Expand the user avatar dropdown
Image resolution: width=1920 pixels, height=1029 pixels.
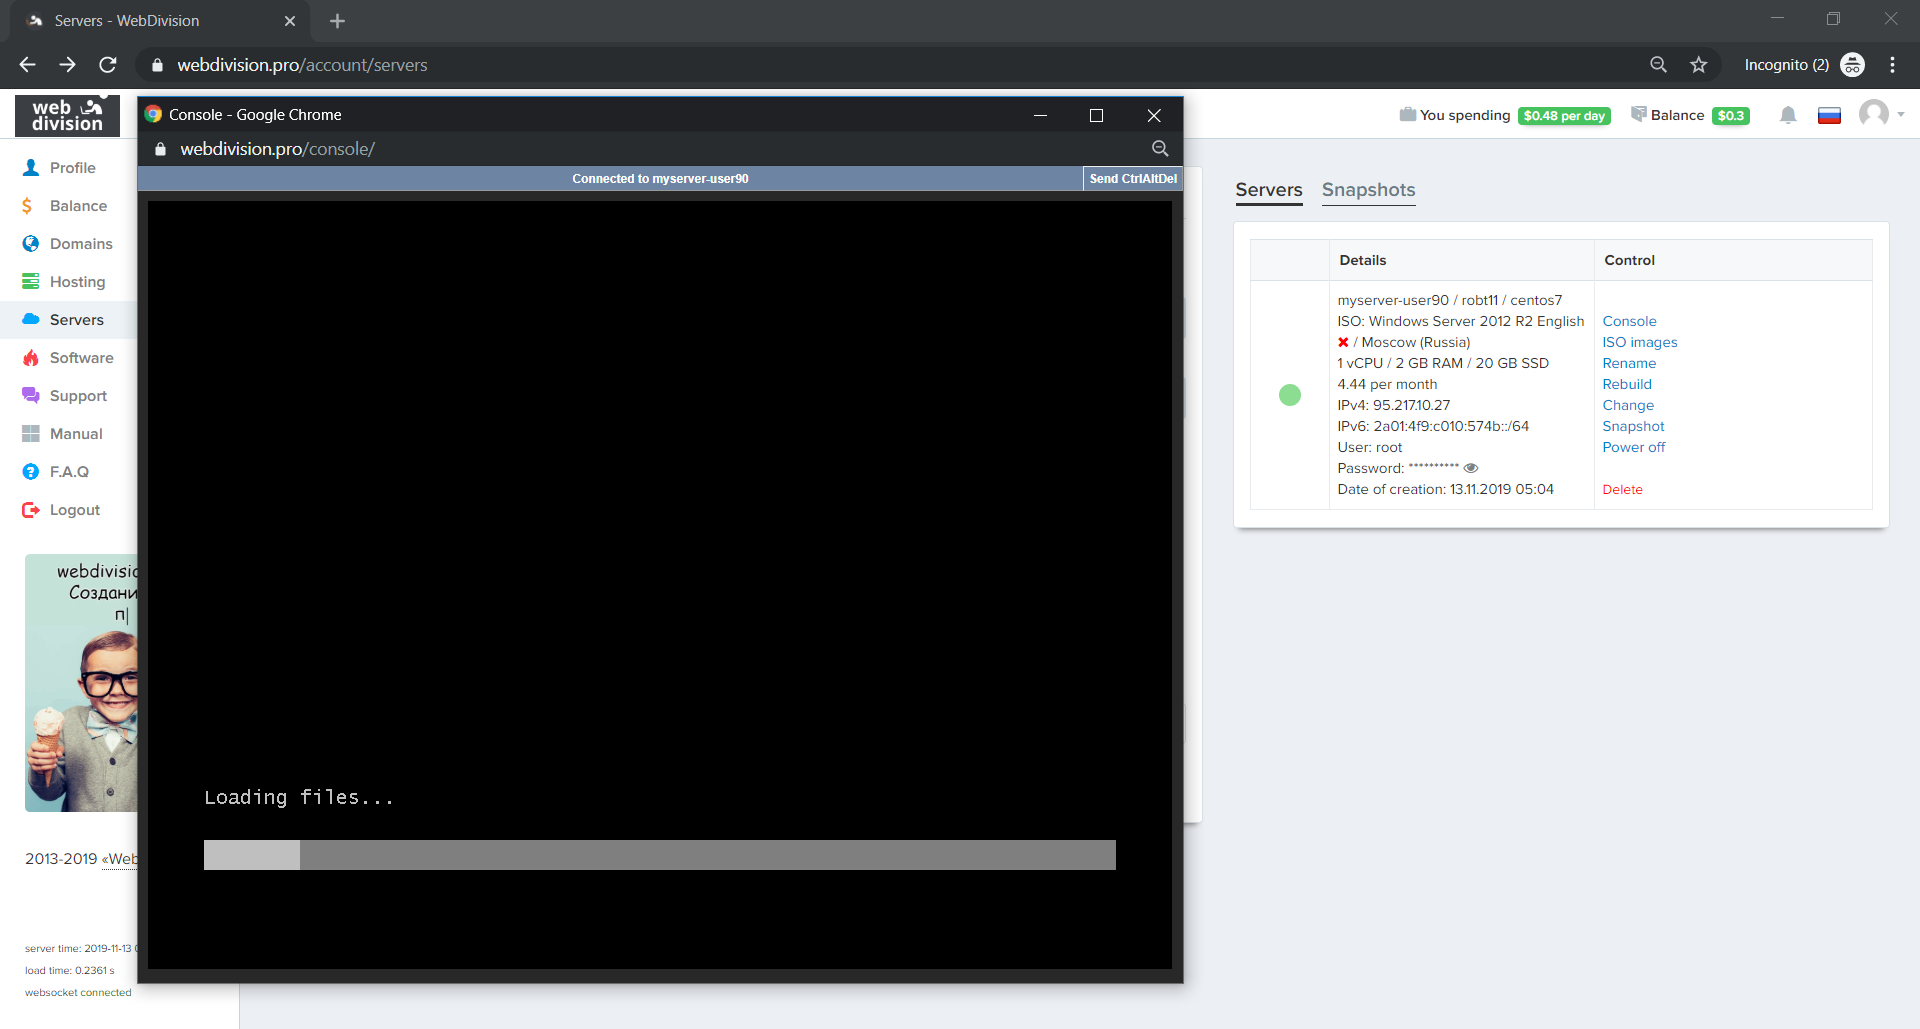(x=1881, y=114)
